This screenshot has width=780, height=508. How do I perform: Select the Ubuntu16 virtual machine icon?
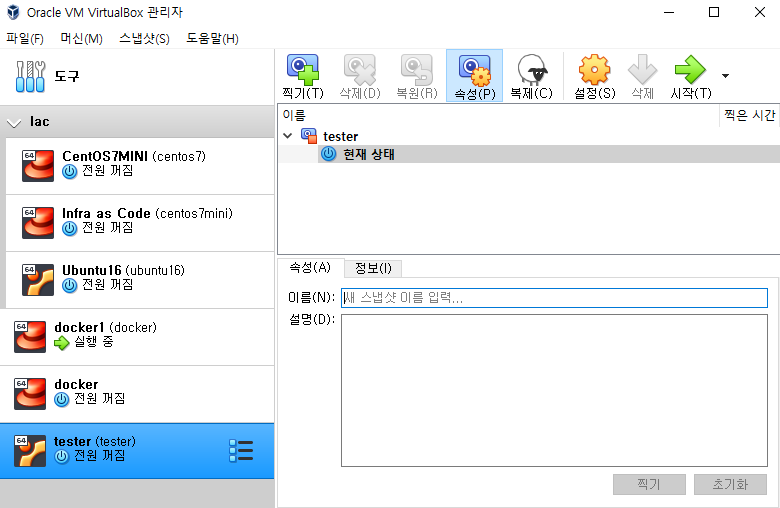coord(38,280)
